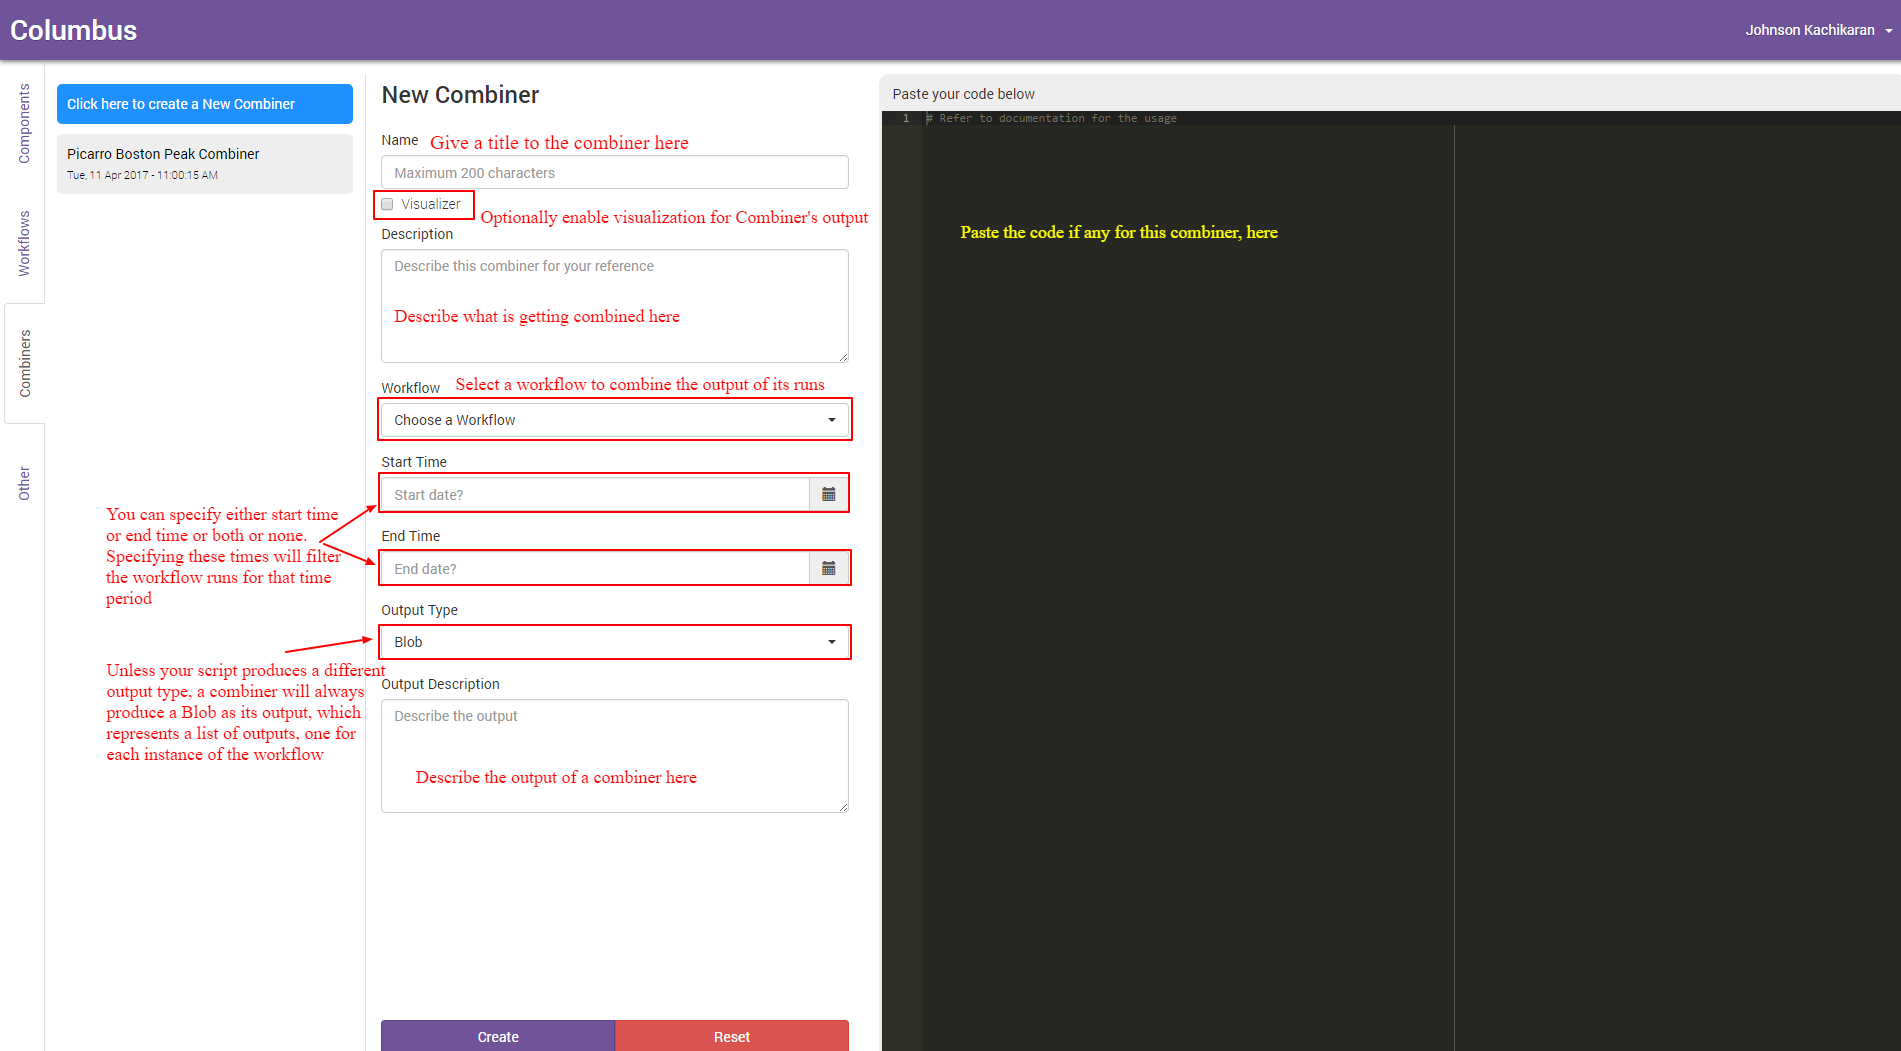Switch to the Components tab

click(x=24, y=123)
